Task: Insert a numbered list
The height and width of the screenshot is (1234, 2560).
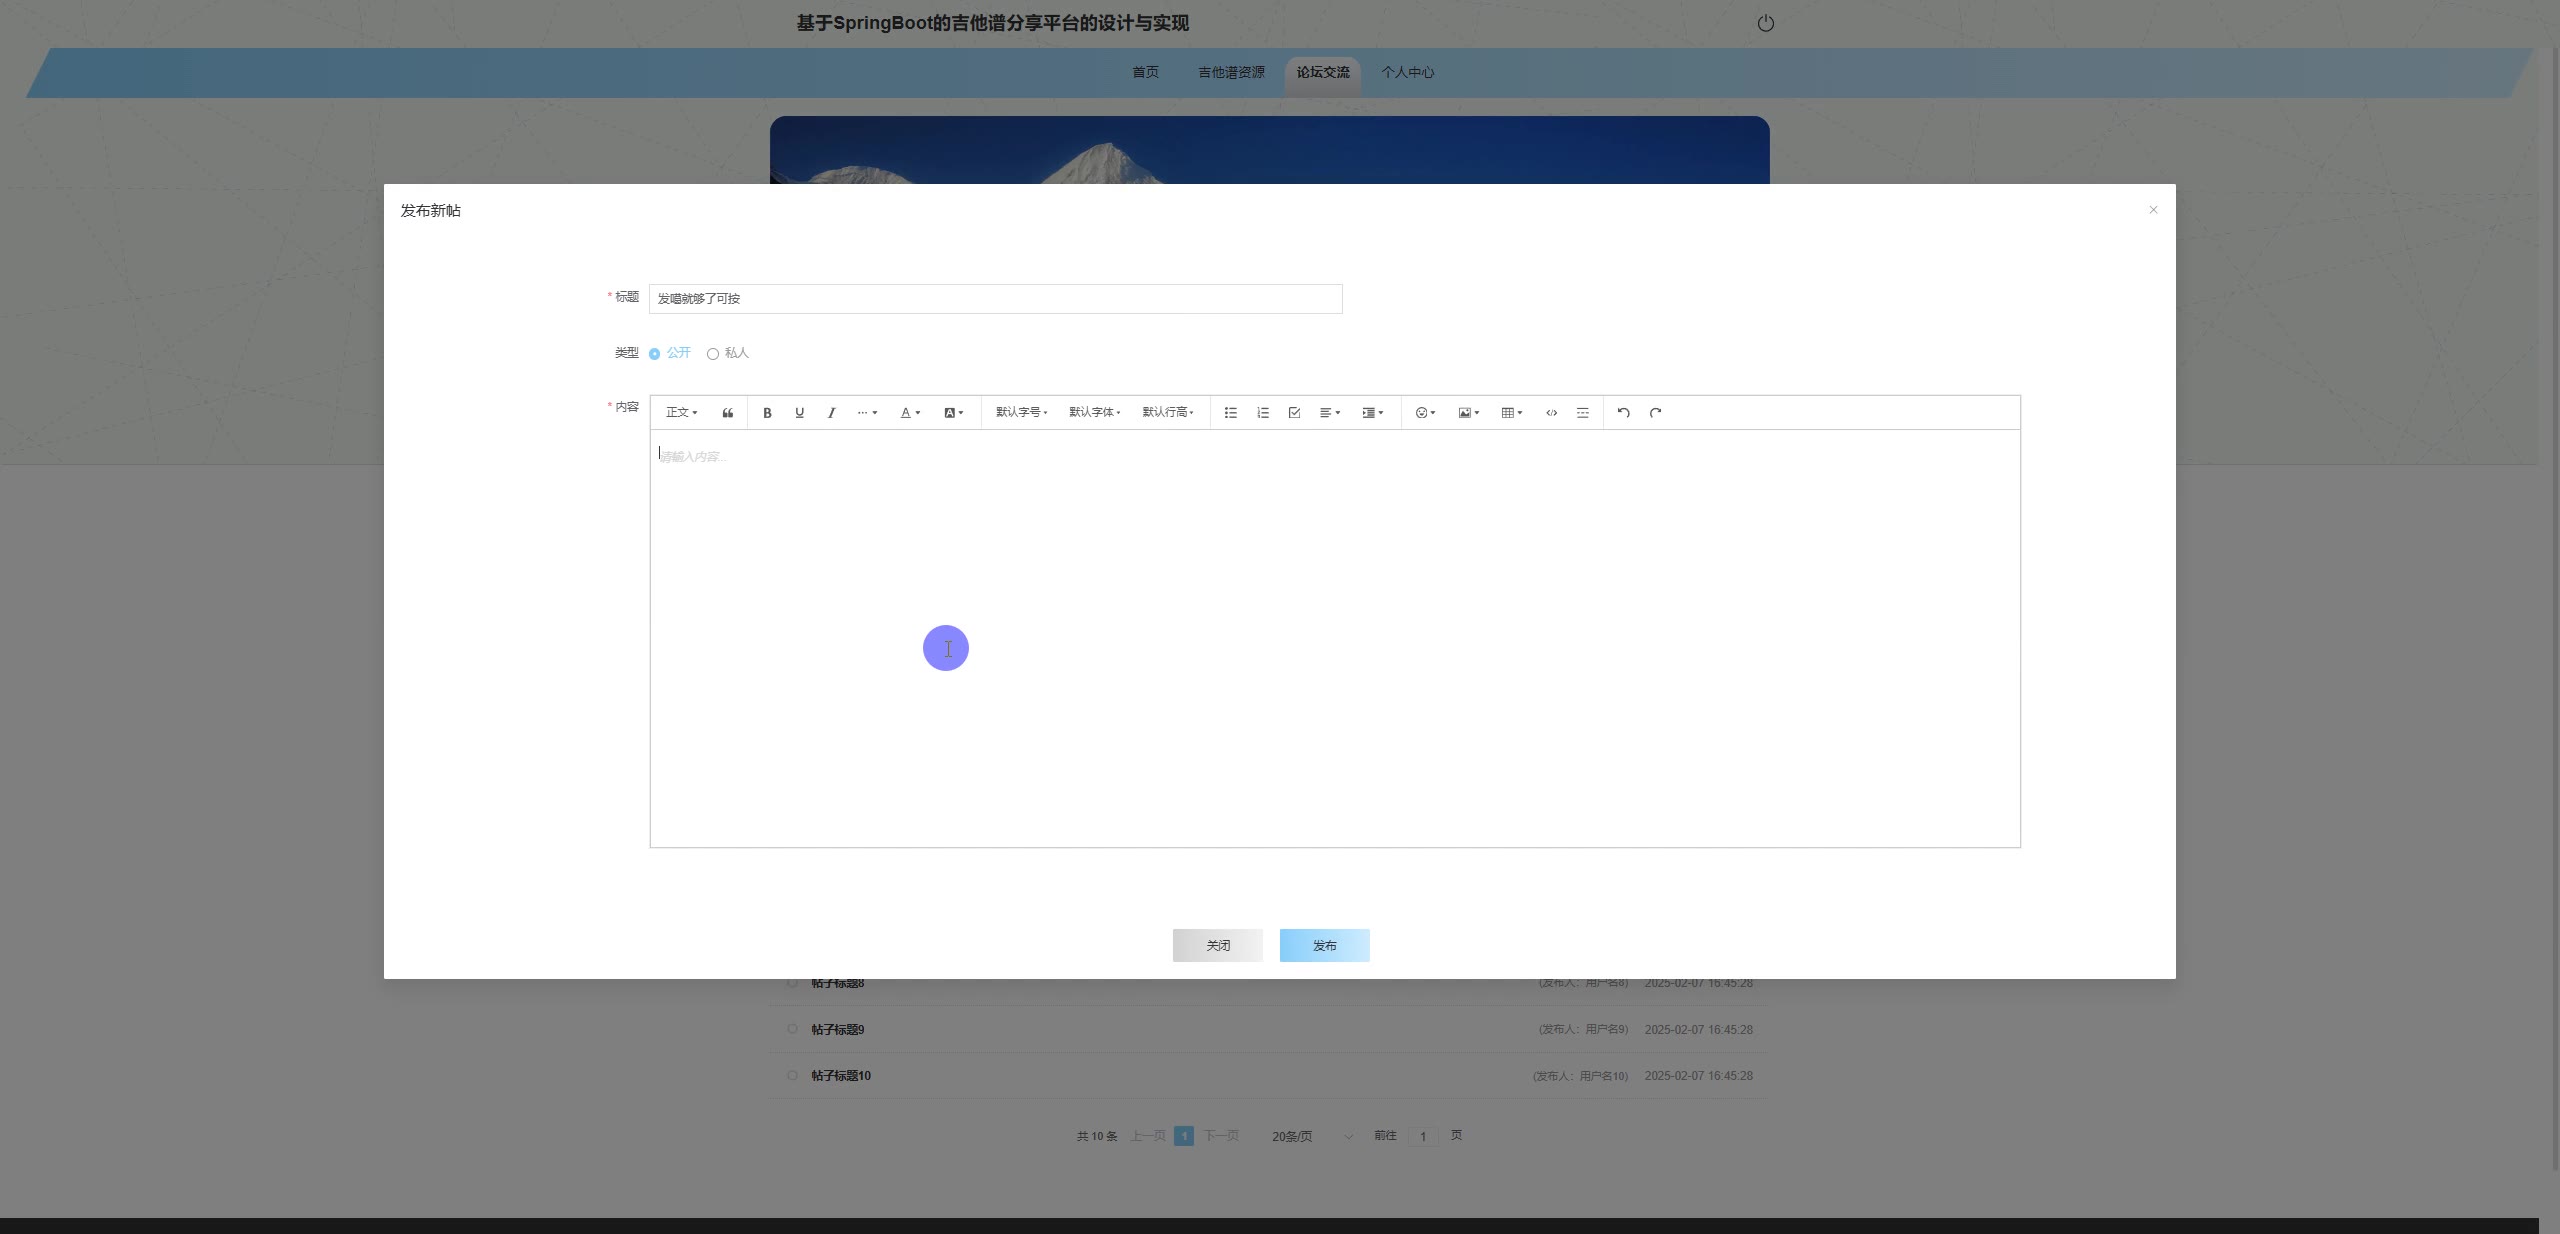Action: click(x=1263, y=413)
